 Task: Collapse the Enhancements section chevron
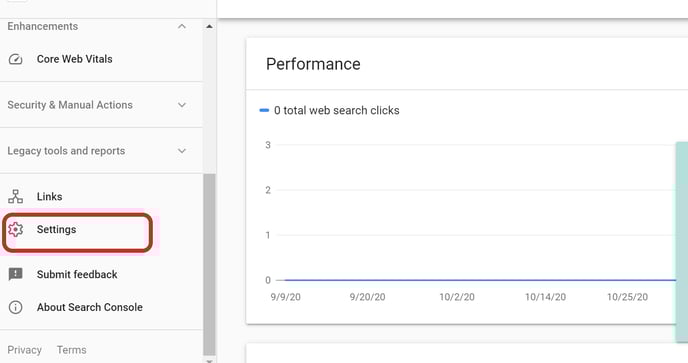[x=182, y=26]
